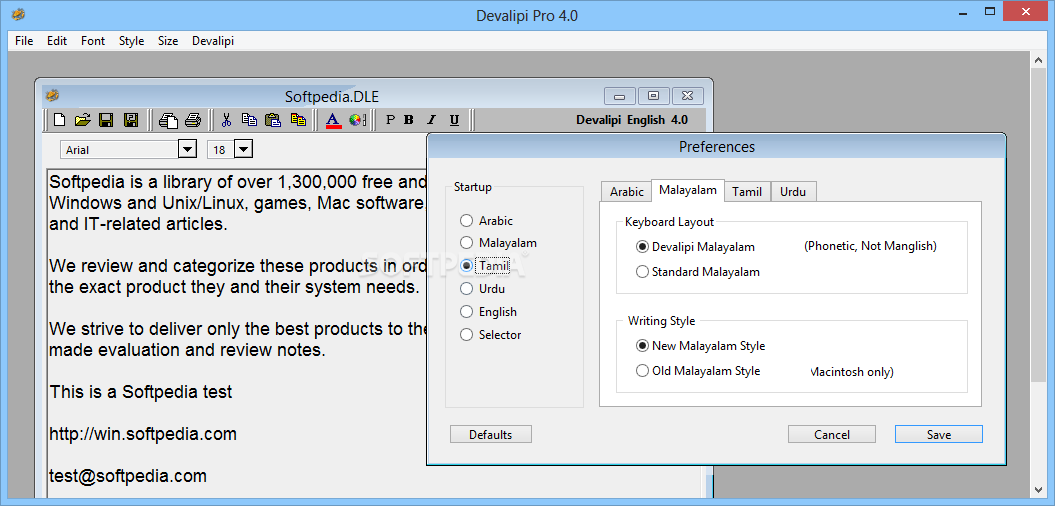Open the File menu

(24, 41)
